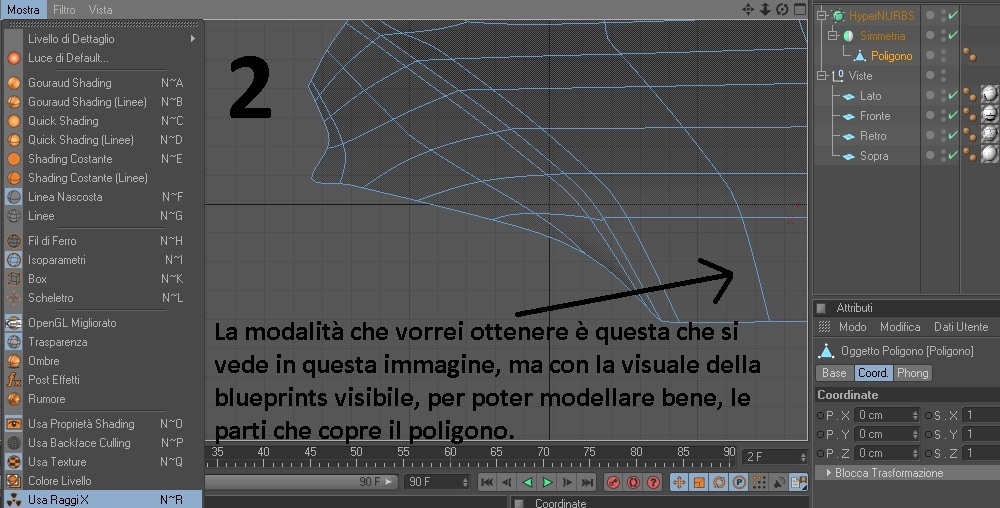Maximize viewport with the square icon
The height and width of the screenshot is (508, 1000).
[800, 10]
